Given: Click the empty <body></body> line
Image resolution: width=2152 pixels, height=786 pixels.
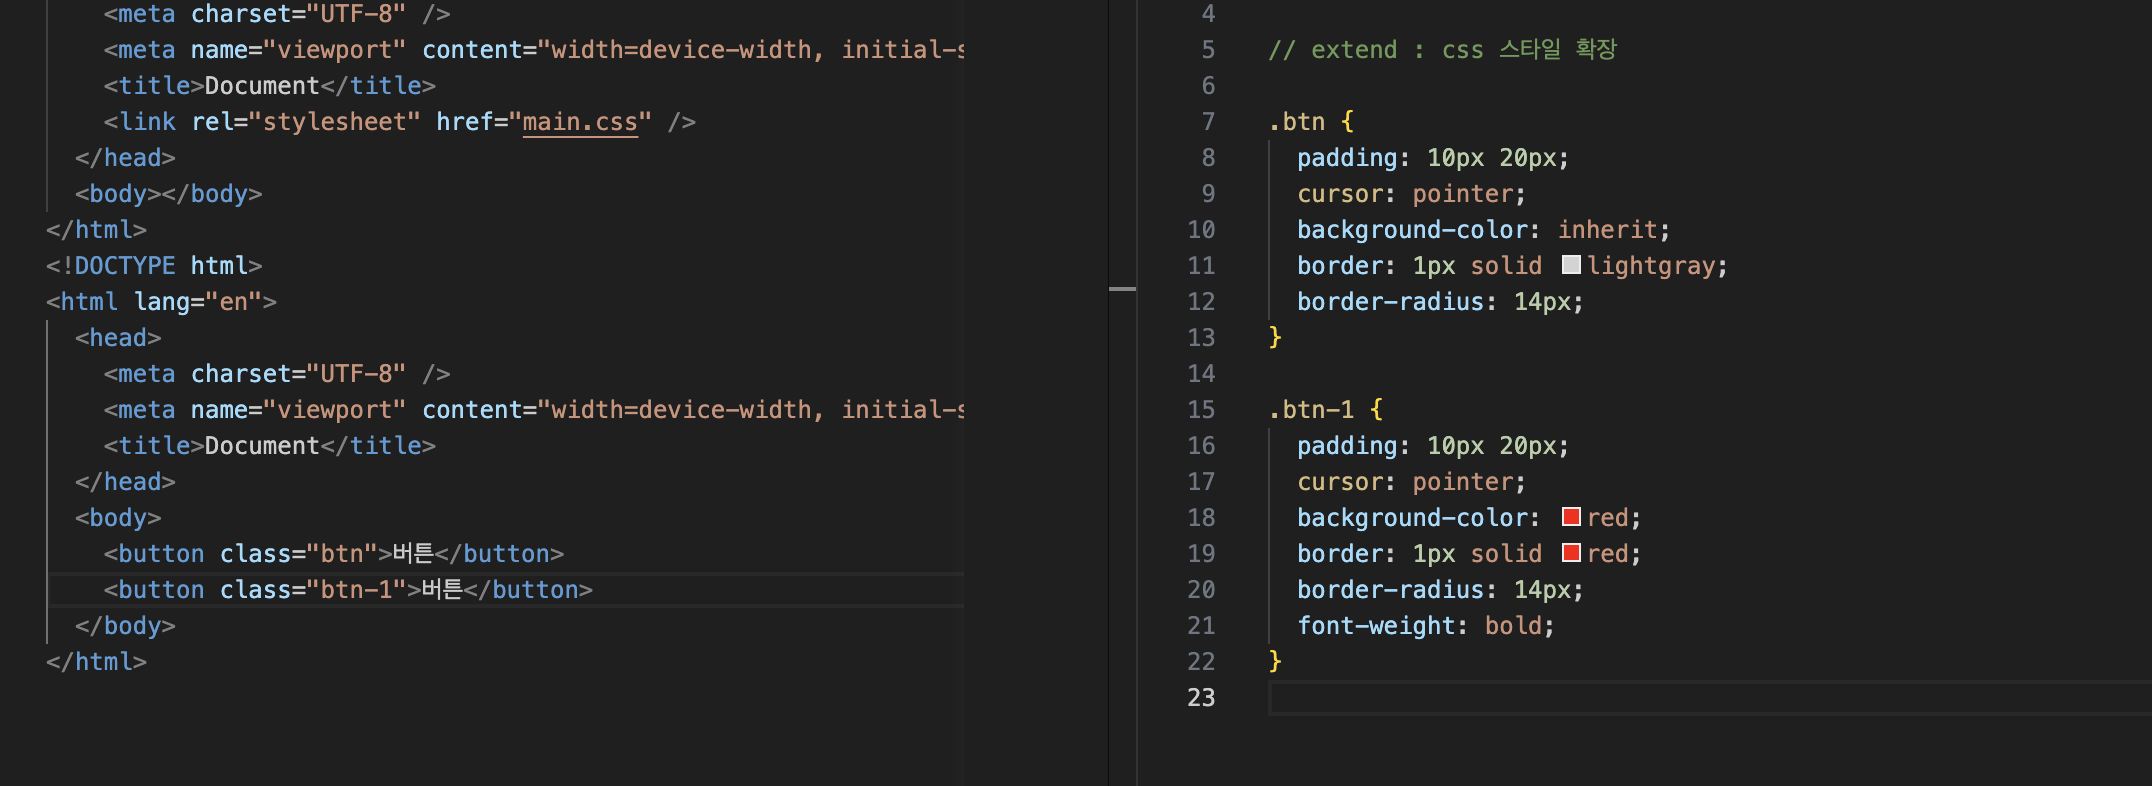Looking at the screenshot, I should click(168, 194).
